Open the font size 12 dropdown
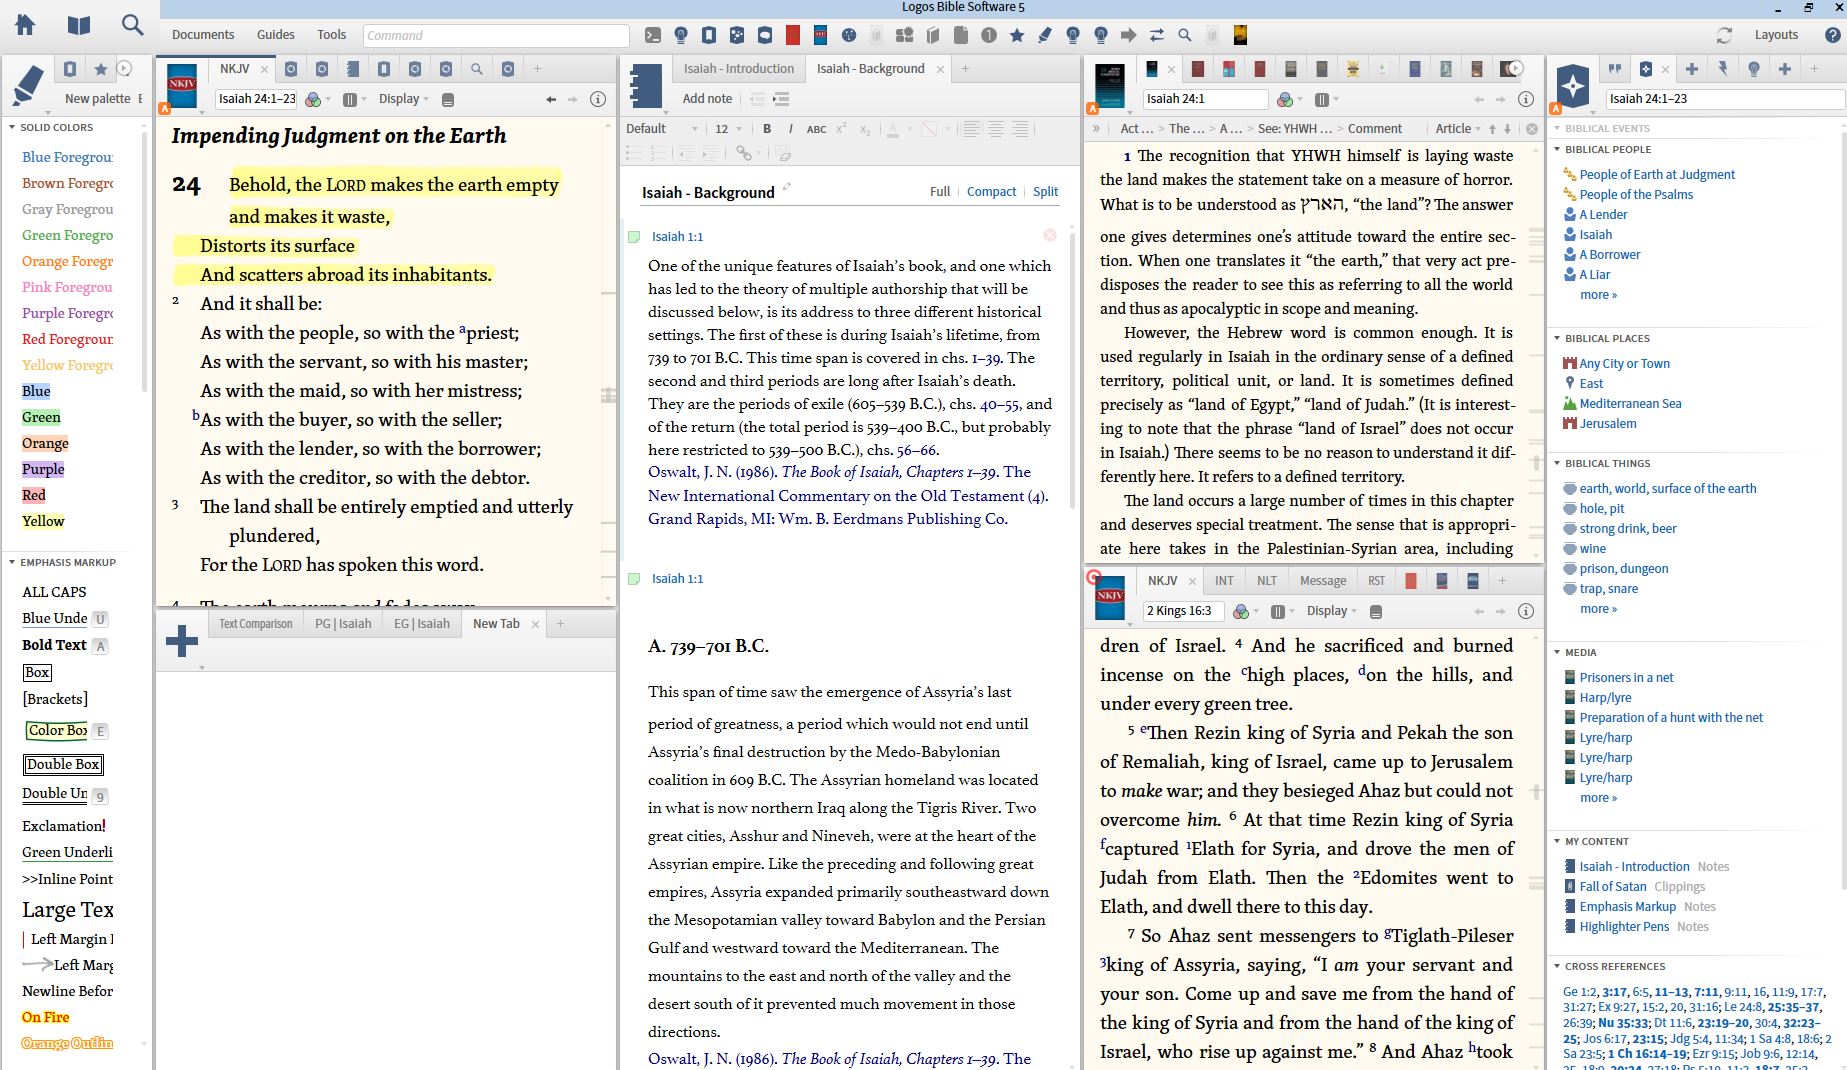Viewport: 1847px width, 1070px height. pyautogui.click(x=728, y=129)
